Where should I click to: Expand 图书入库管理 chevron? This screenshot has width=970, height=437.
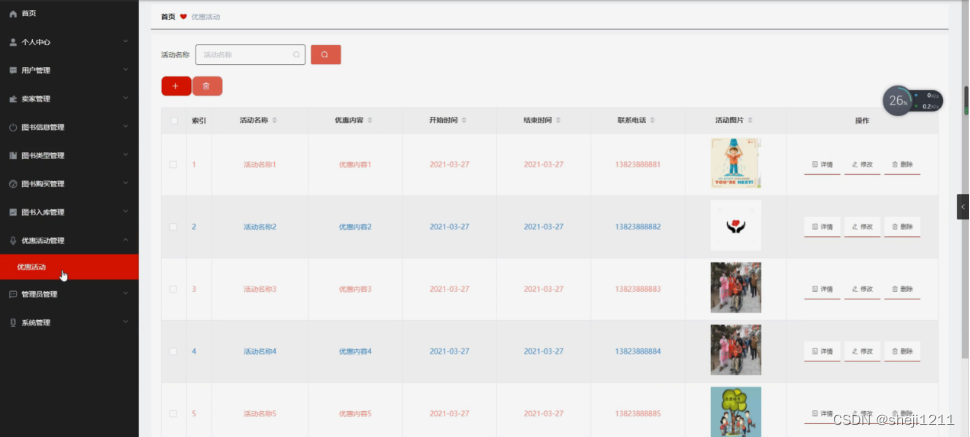[x=126, y=212]
